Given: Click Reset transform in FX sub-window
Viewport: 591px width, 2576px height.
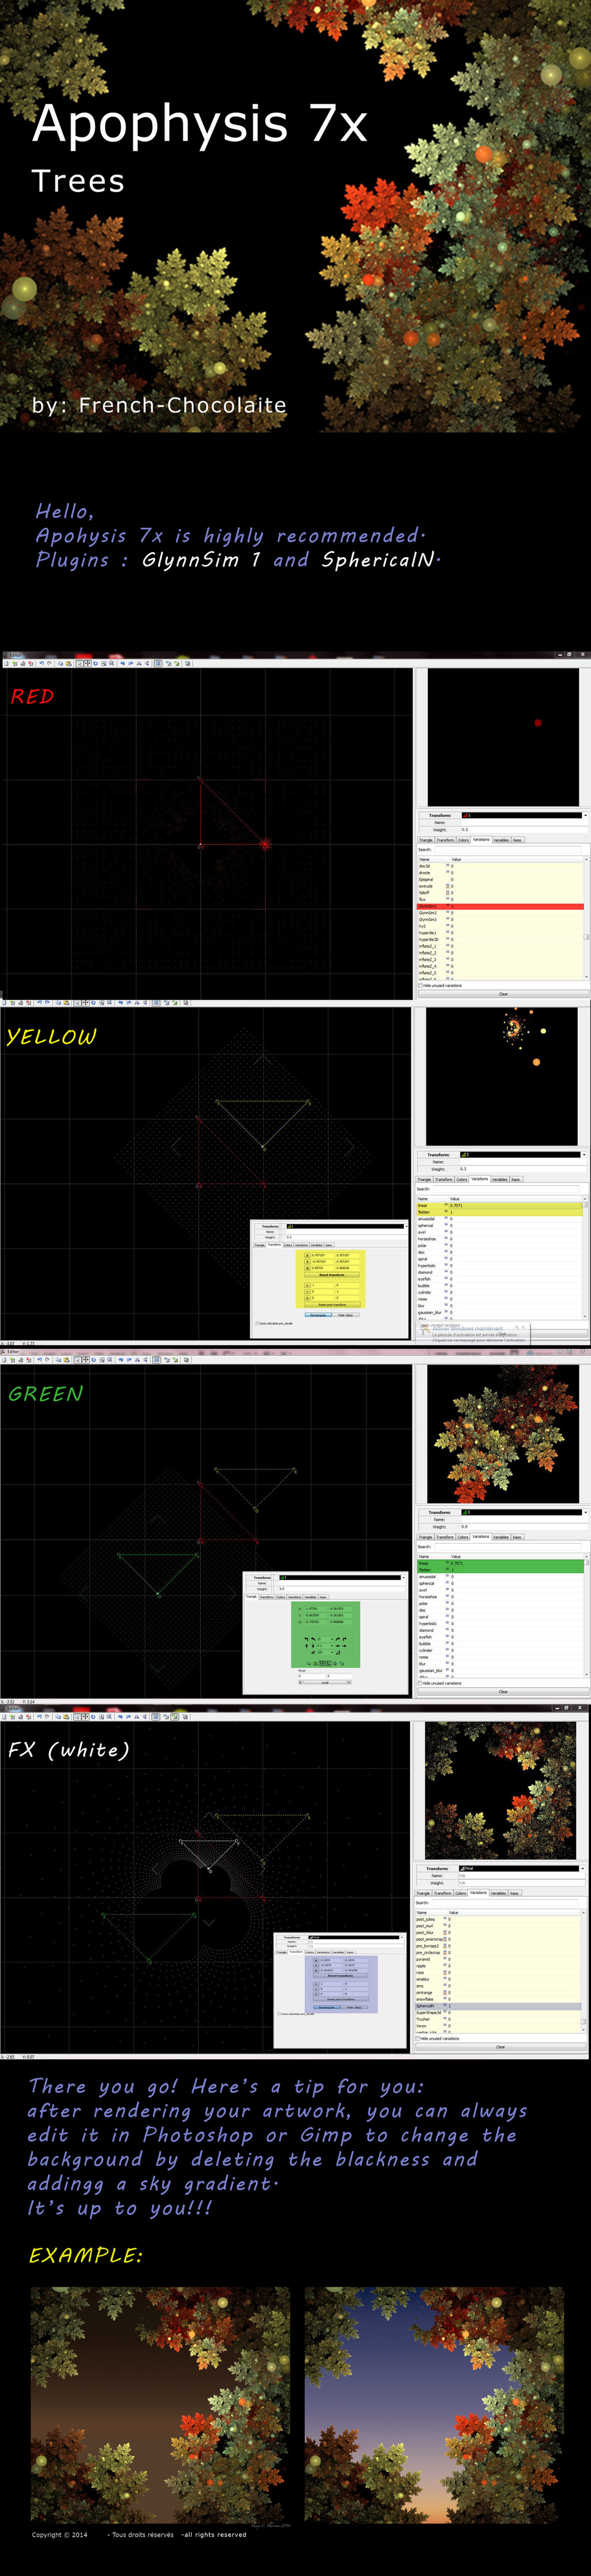Looking at the screenshot, I should (x=341, y=1976).
